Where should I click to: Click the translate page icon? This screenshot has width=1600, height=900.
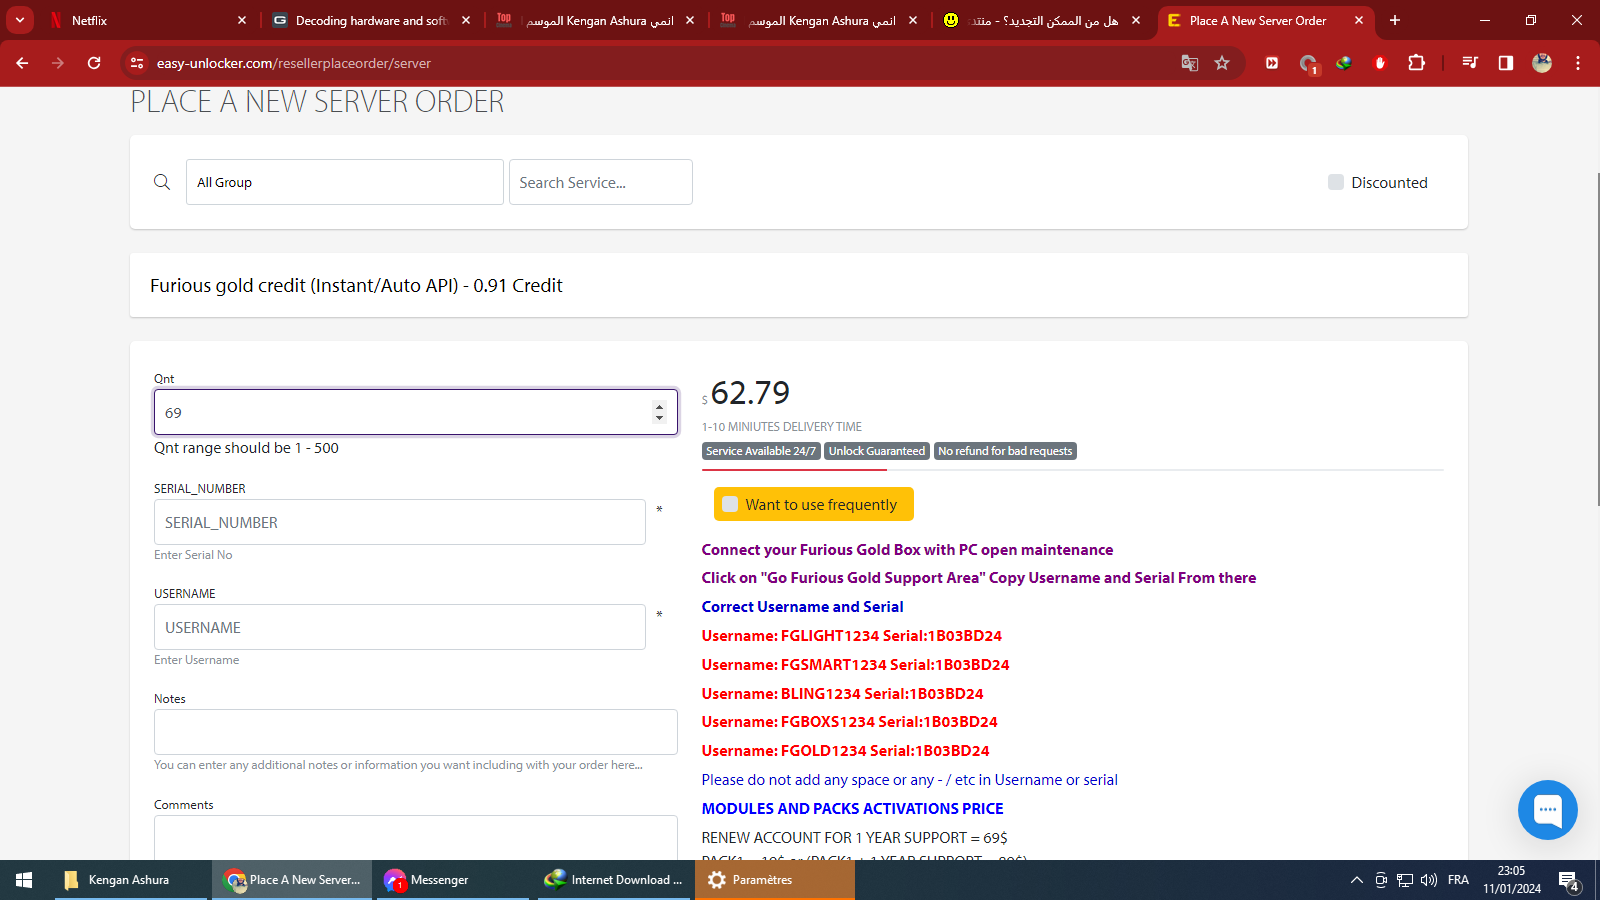tap(1189, 63)
